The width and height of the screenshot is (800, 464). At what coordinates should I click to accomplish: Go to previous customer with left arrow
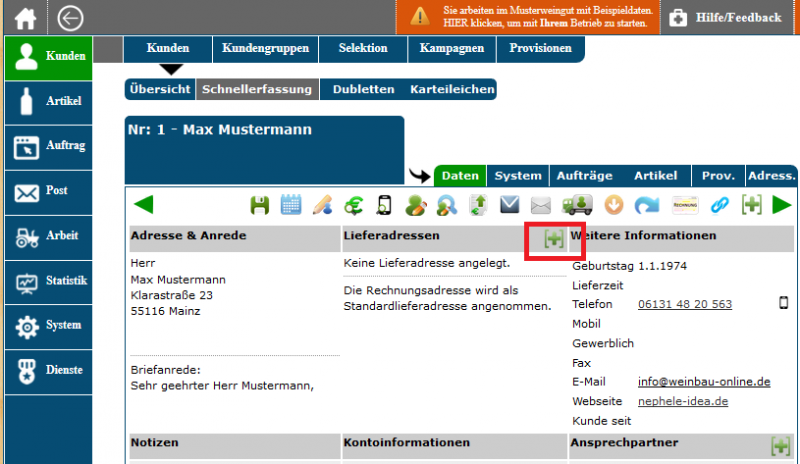click(x=144, y=205)
